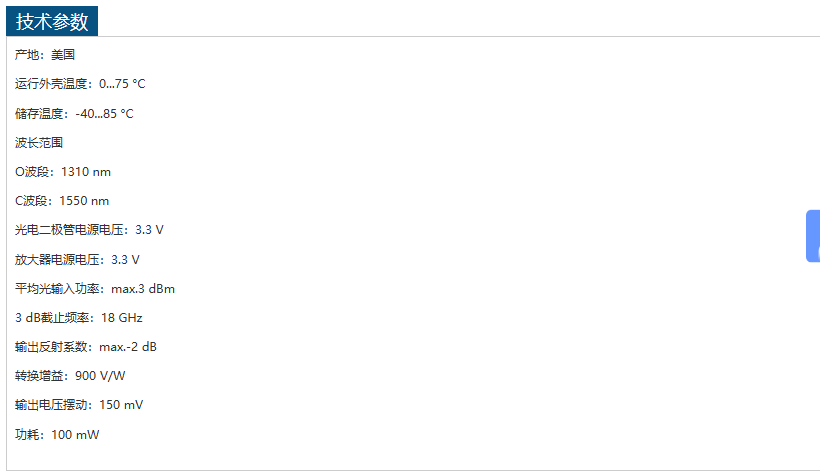
Task: Click the O波段 label
Action: [x=34, y=172]
